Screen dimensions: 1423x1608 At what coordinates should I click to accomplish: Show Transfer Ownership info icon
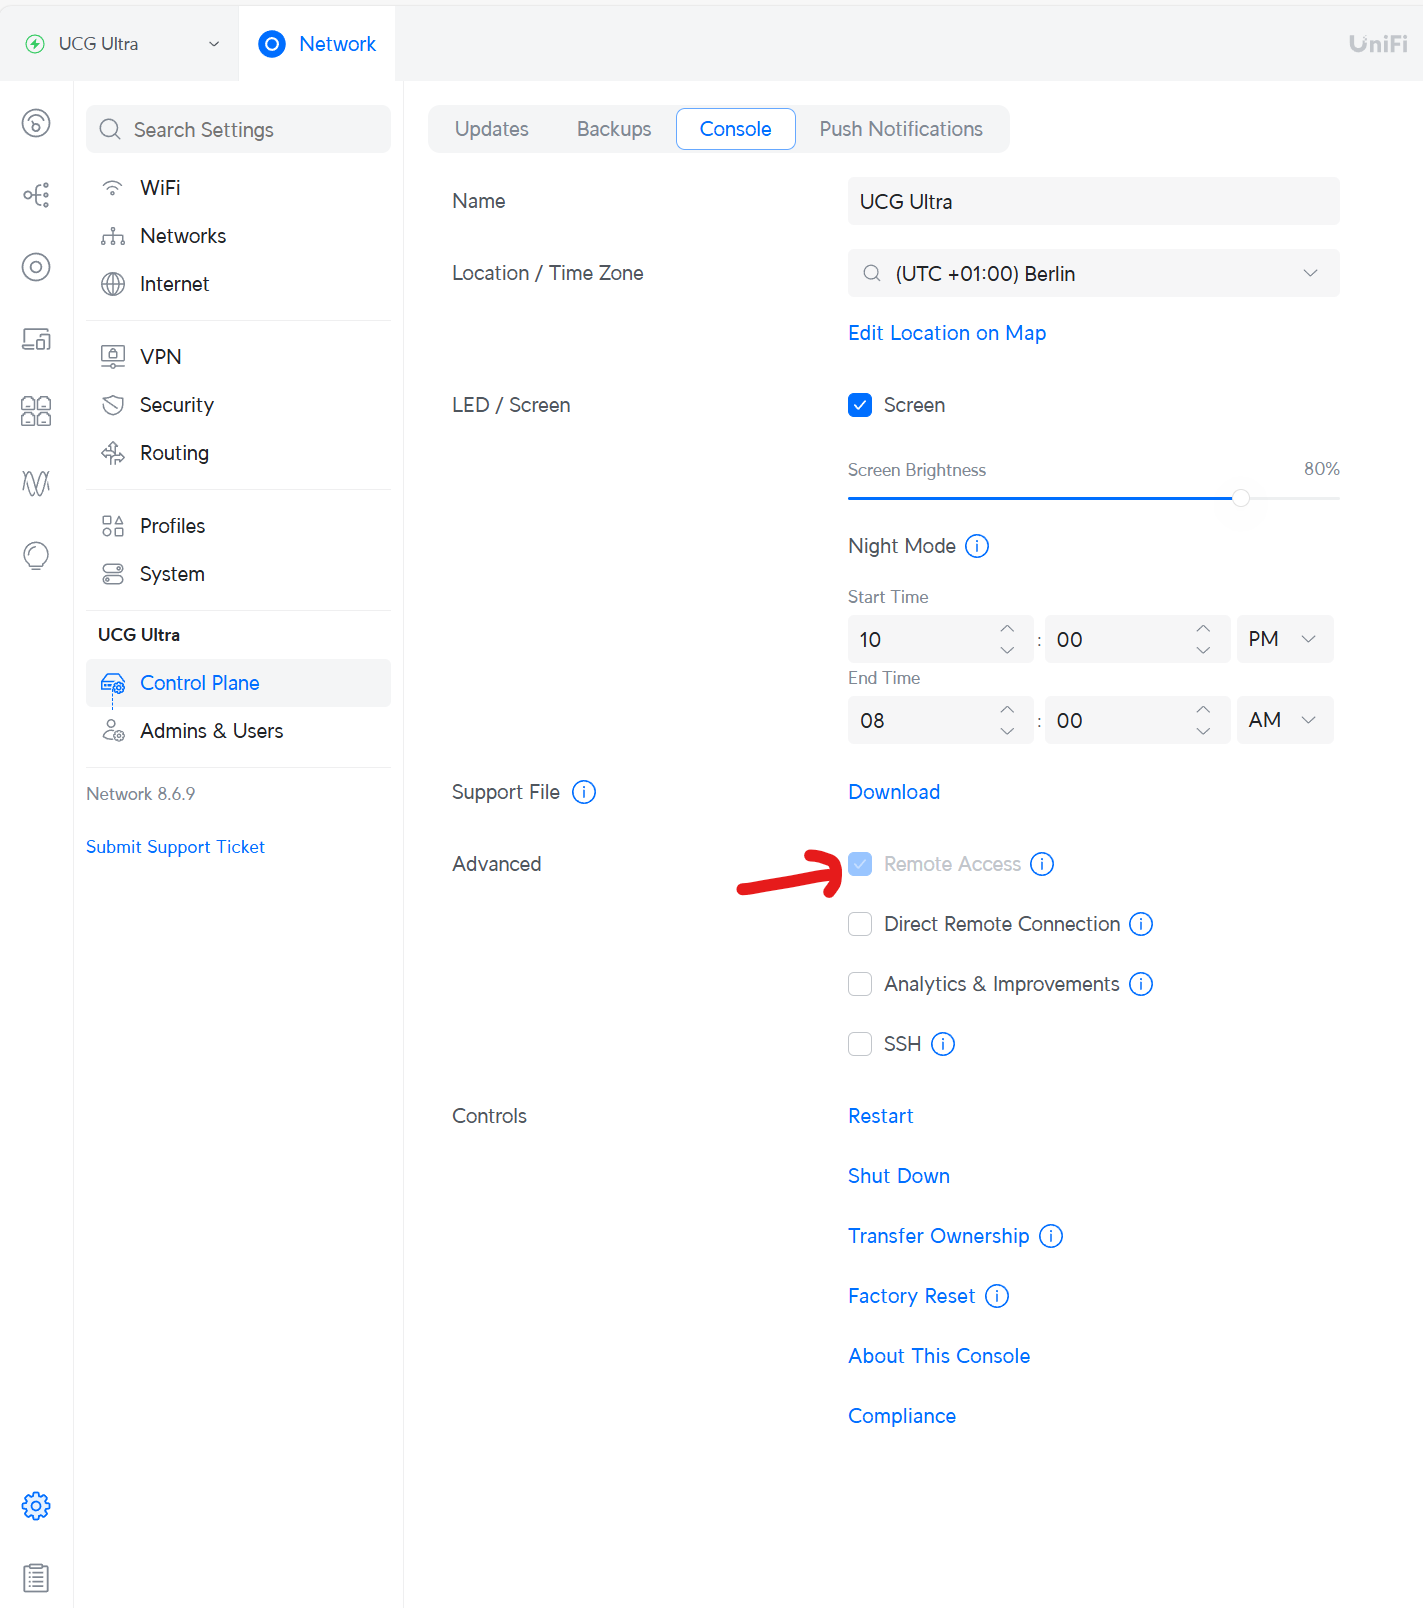click(x=1051, y=1236)
